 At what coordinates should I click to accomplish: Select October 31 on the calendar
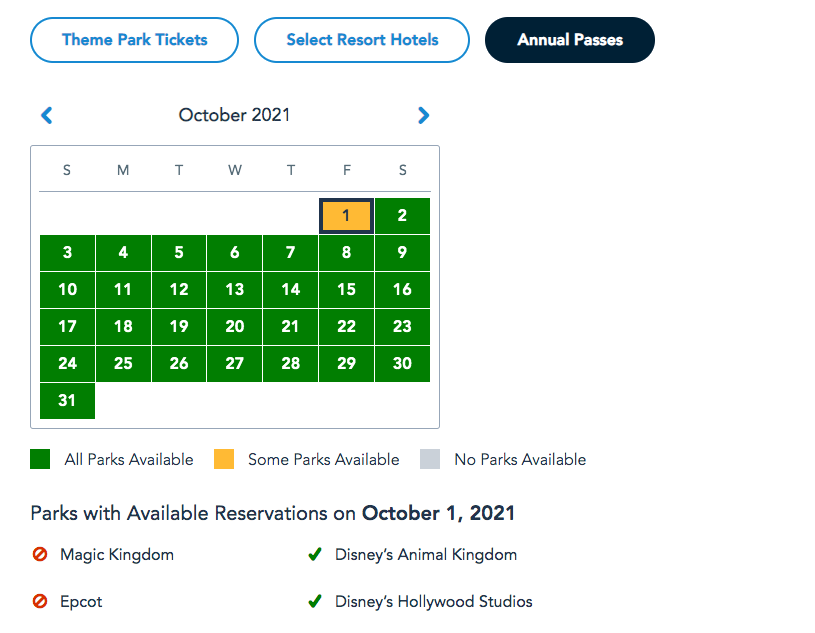(x=67, y=401)
